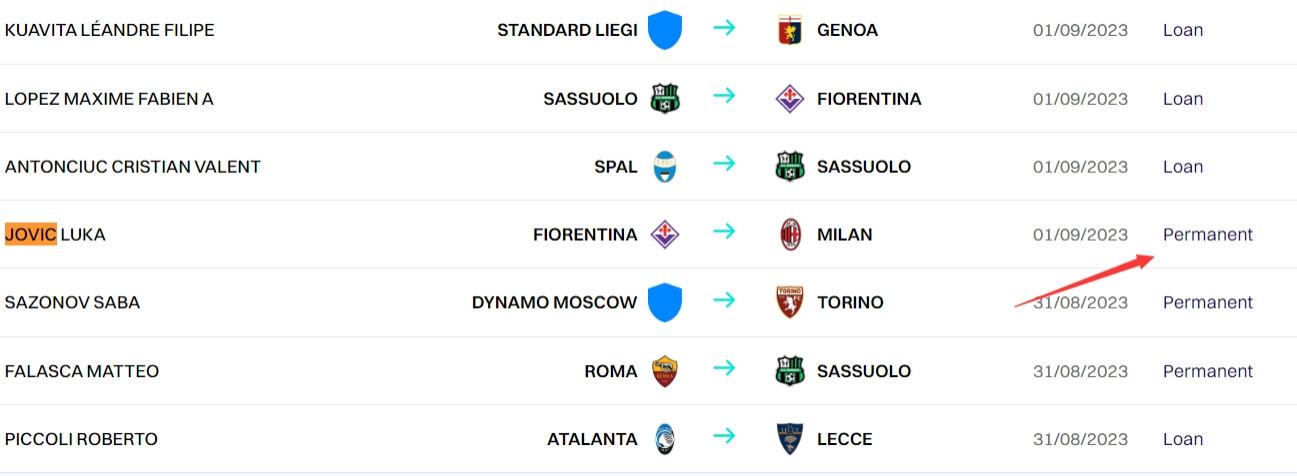Click DYNAMO MOSCOW team name

[555, 302]
